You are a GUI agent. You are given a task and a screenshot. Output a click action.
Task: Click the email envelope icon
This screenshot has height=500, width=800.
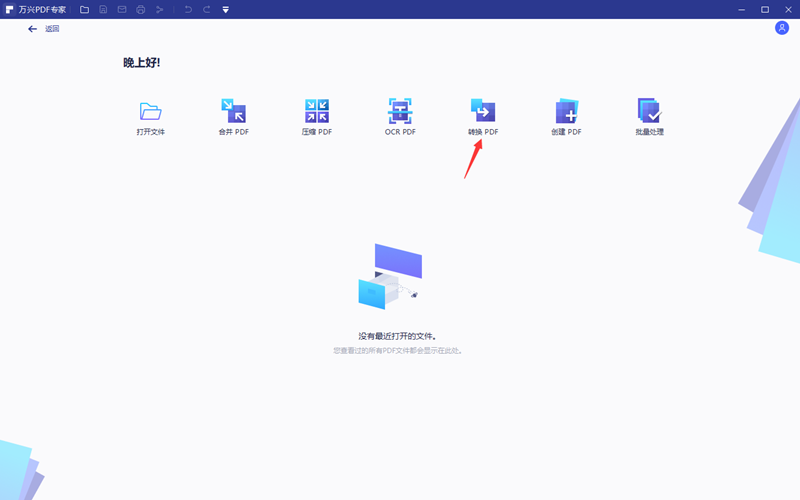122,9
